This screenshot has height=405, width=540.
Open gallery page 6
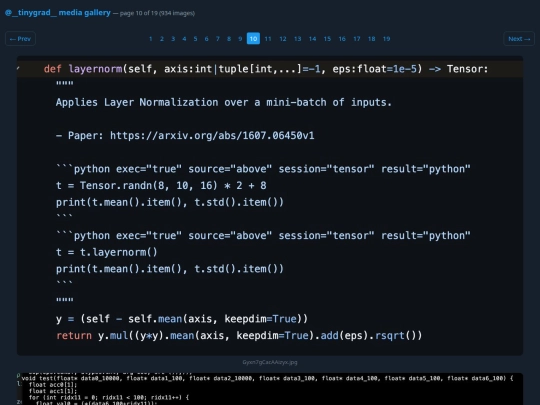coord(206,39)
